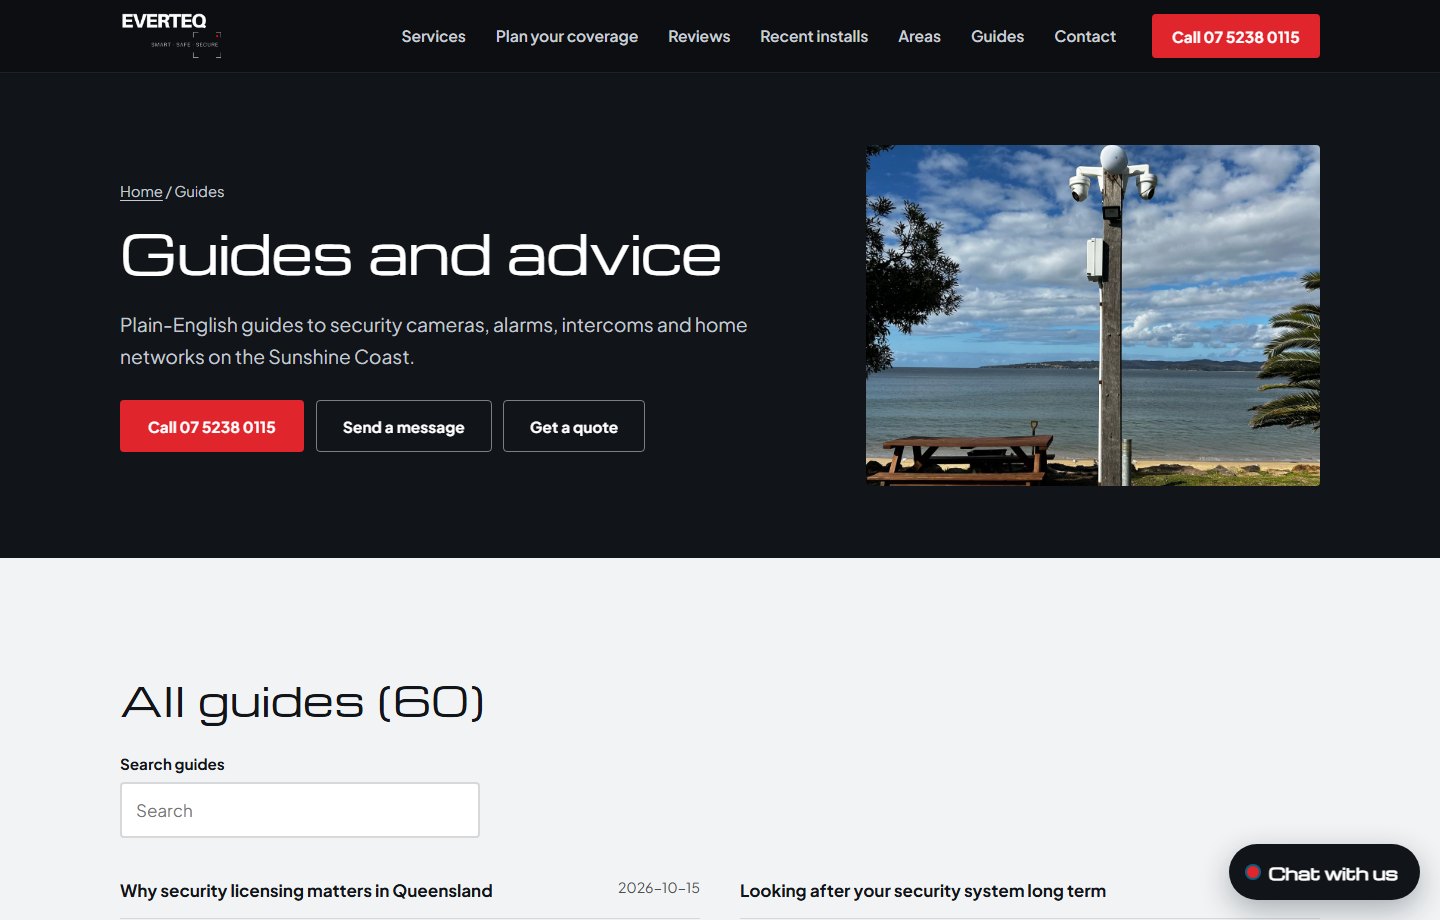Open the Contact page link

(x=1085, y=36)
